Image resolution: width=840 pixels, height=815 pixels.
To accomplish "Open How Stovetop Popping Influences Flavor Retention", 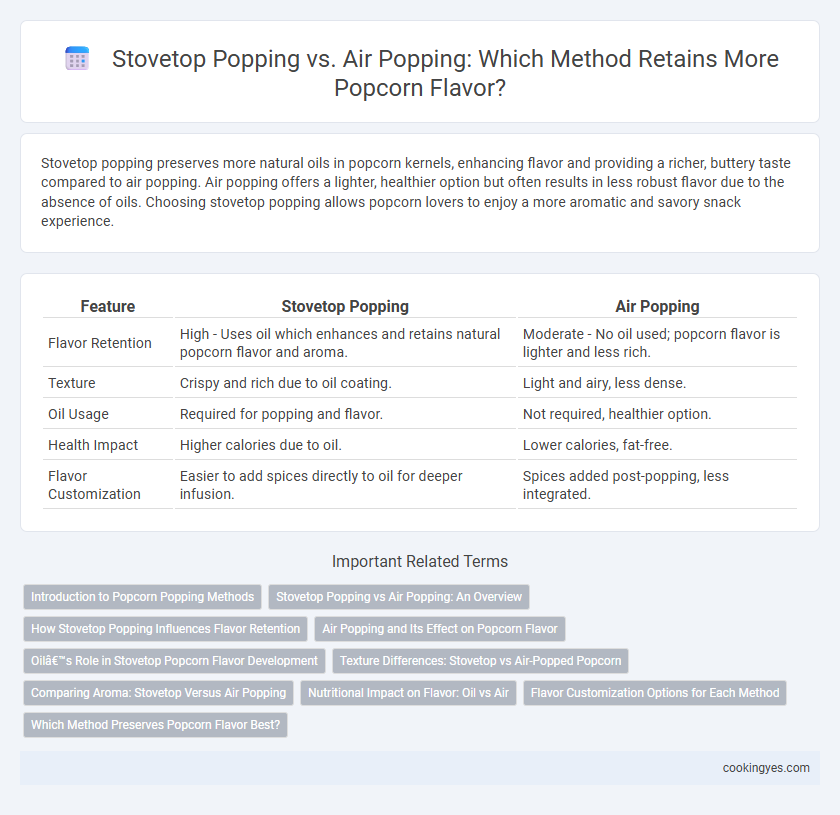I will point(166,629).
